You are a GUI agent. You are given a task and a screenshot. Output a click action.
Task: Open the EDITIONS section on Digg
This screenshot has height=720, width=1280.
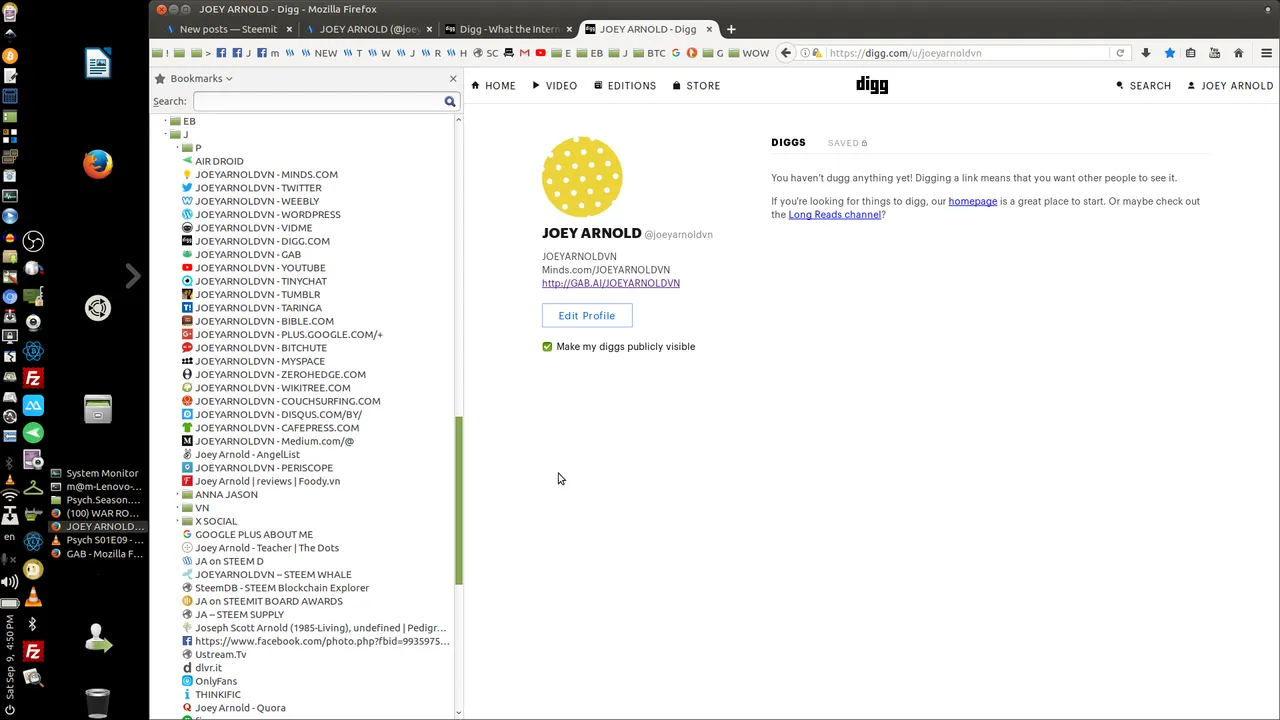625,86
